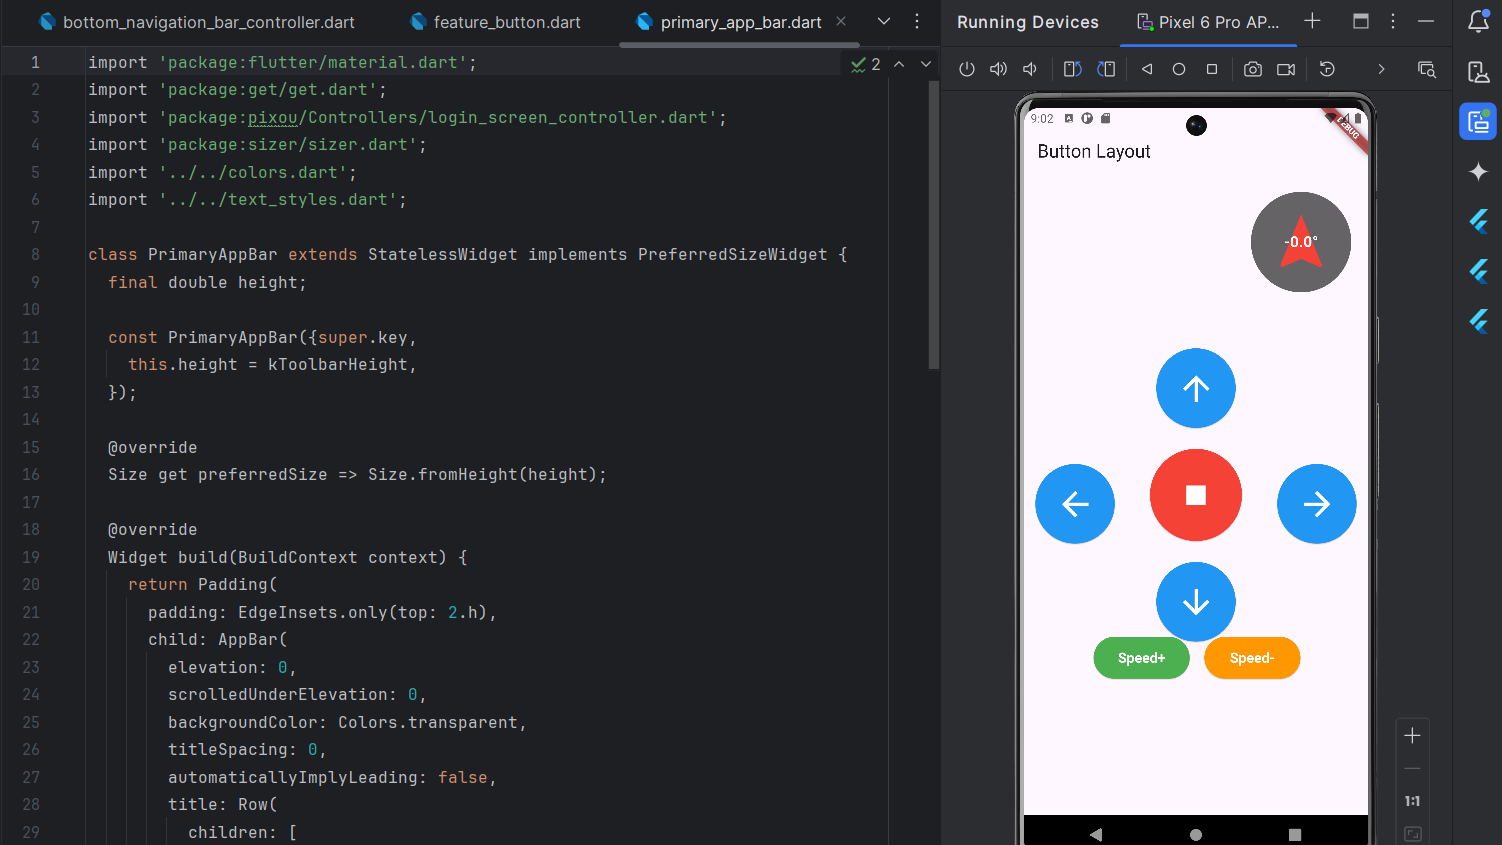Click the 'kToolbarHeight' identifier in code
This screenshot has height=845, width=1502.
(338, 365)
